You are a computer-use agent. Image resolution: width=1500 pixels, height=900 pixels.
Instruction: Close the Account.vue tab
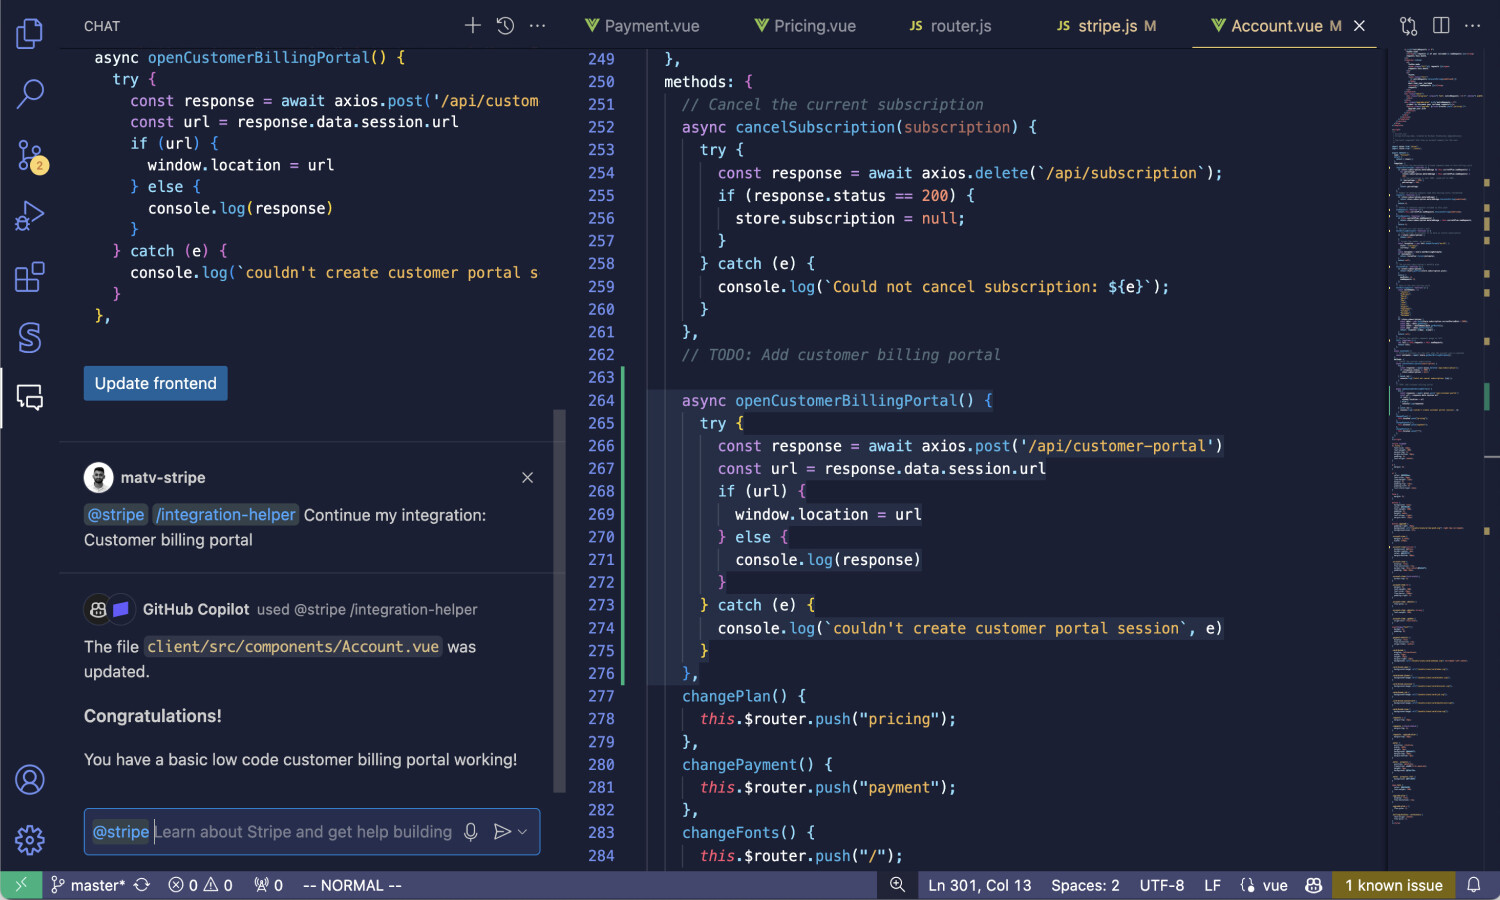coord(1359,26)
